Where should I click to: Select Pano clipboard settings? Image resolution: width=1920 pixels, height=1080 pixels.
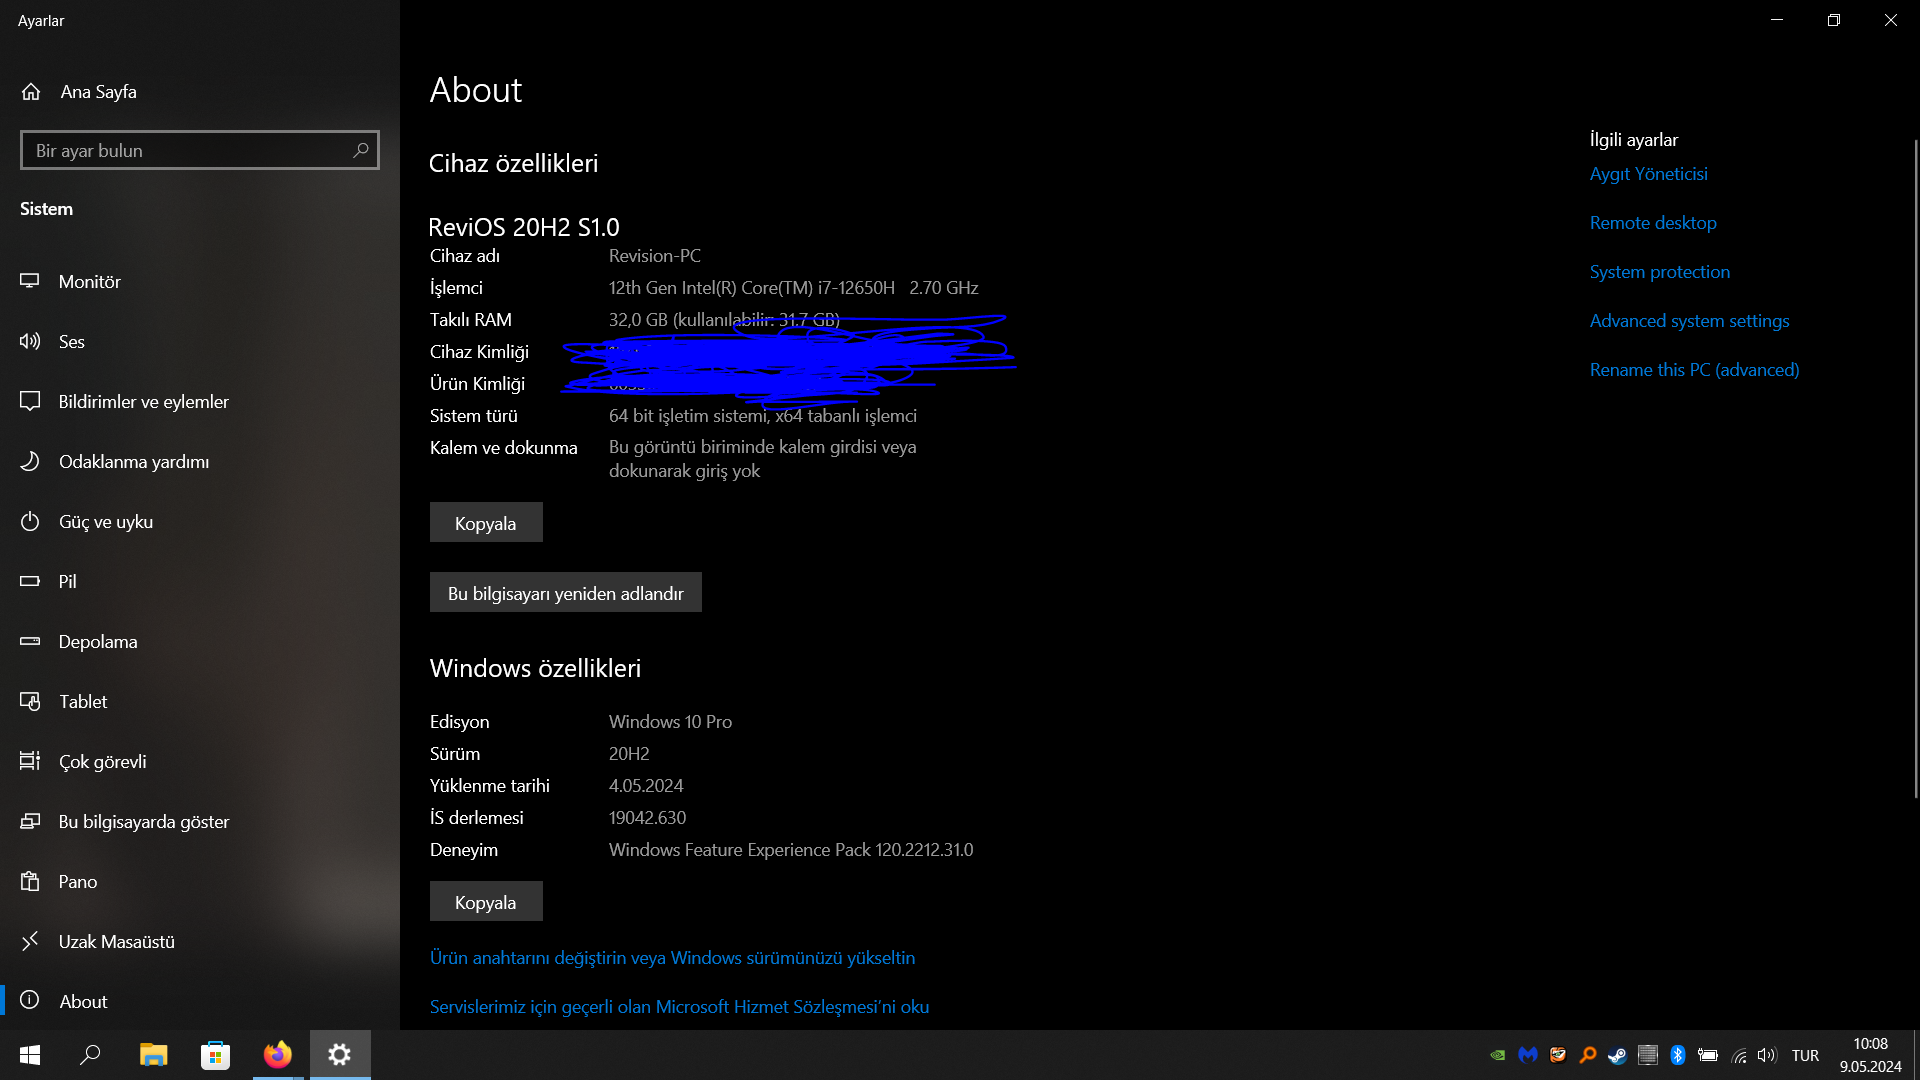(78, 882)
